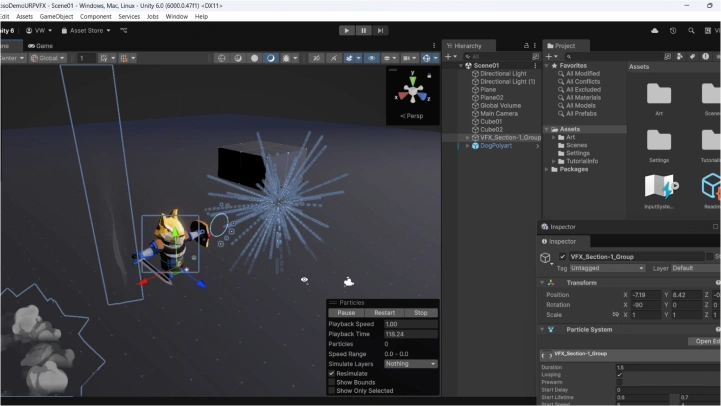Toggle the scene gizmo rotation lock icon

tap(429, 75)
